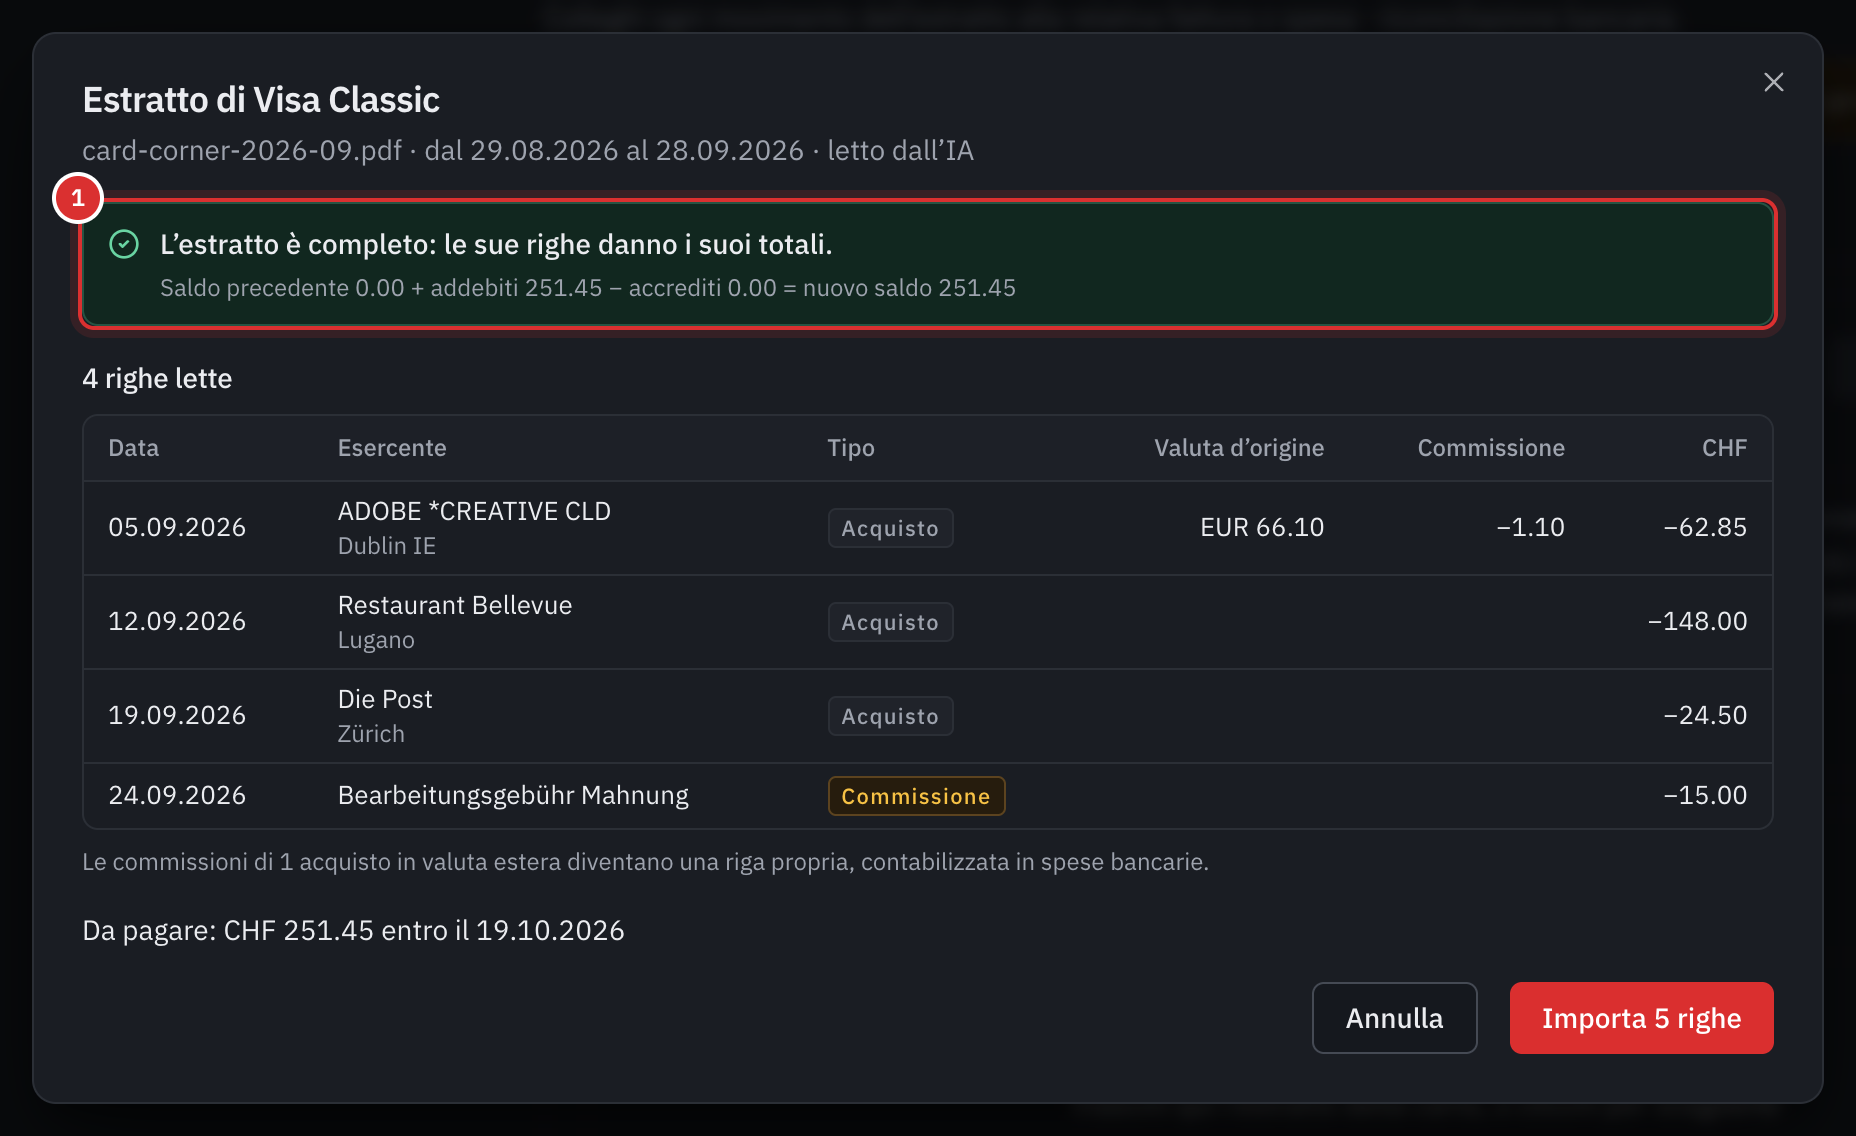The height and width of the screenshot is (1136, 1856).
Task: Click the card-corner-2026-09.pdf subtitle
Action: (528, 150)
